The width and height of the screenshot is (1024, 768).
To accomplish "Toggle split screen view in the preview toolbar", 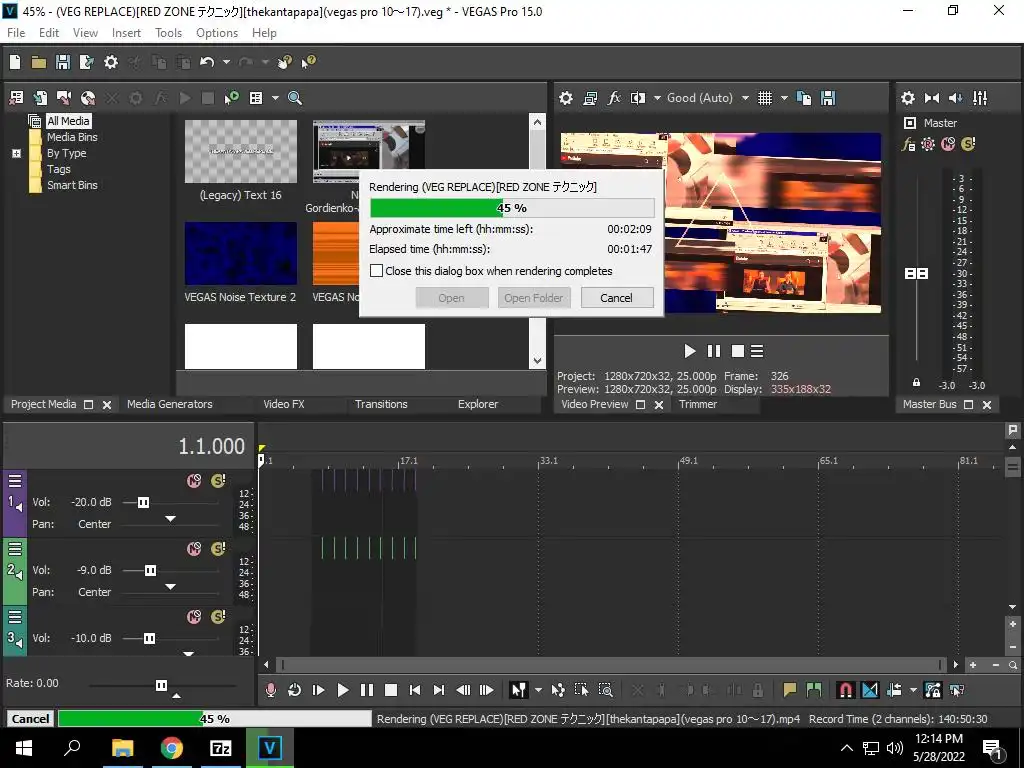I will tap(637, 98).
